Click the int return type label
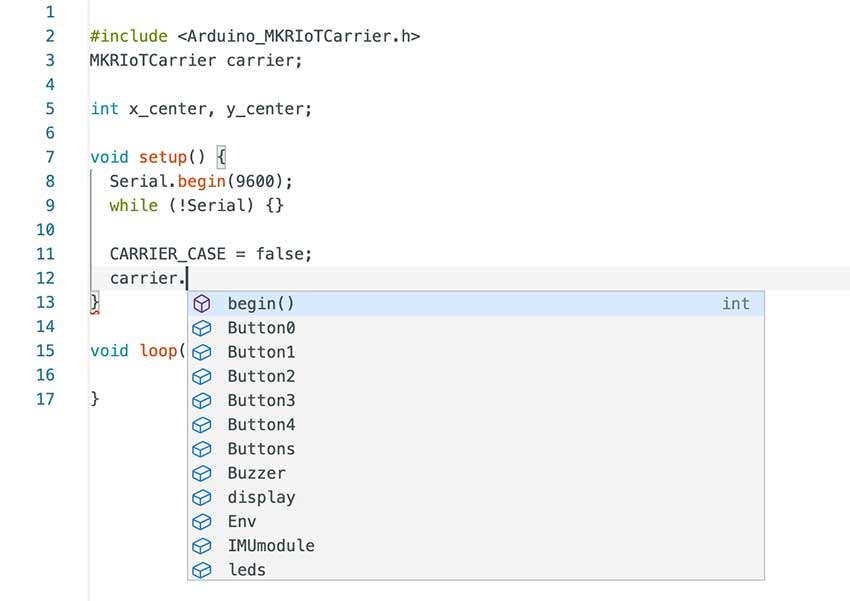This screenshot has width=850, height=601. [x=735, y=304]
